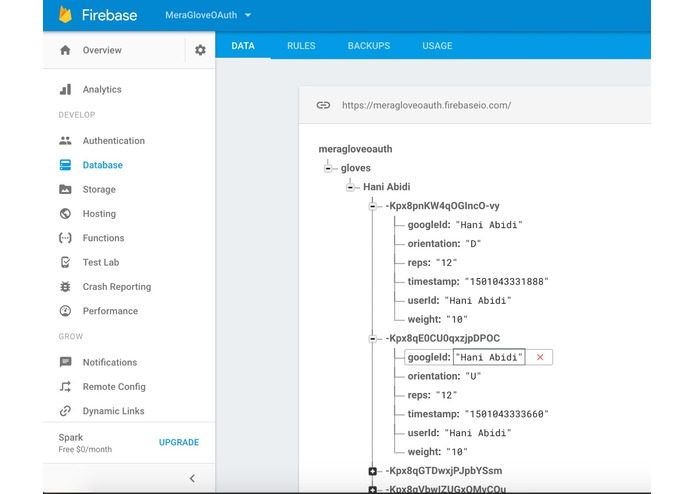Viewport: 695px width, 494px height.
Task: Open Functions section label
Action: (x=103, y=238)
